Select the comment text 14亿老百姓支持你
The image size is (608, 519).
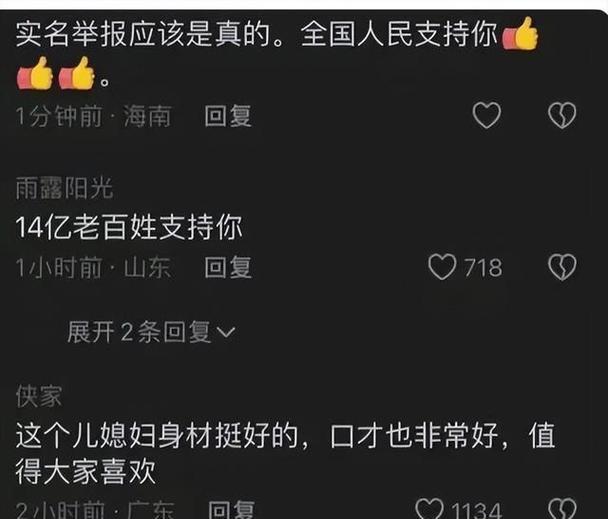point(129,227)
